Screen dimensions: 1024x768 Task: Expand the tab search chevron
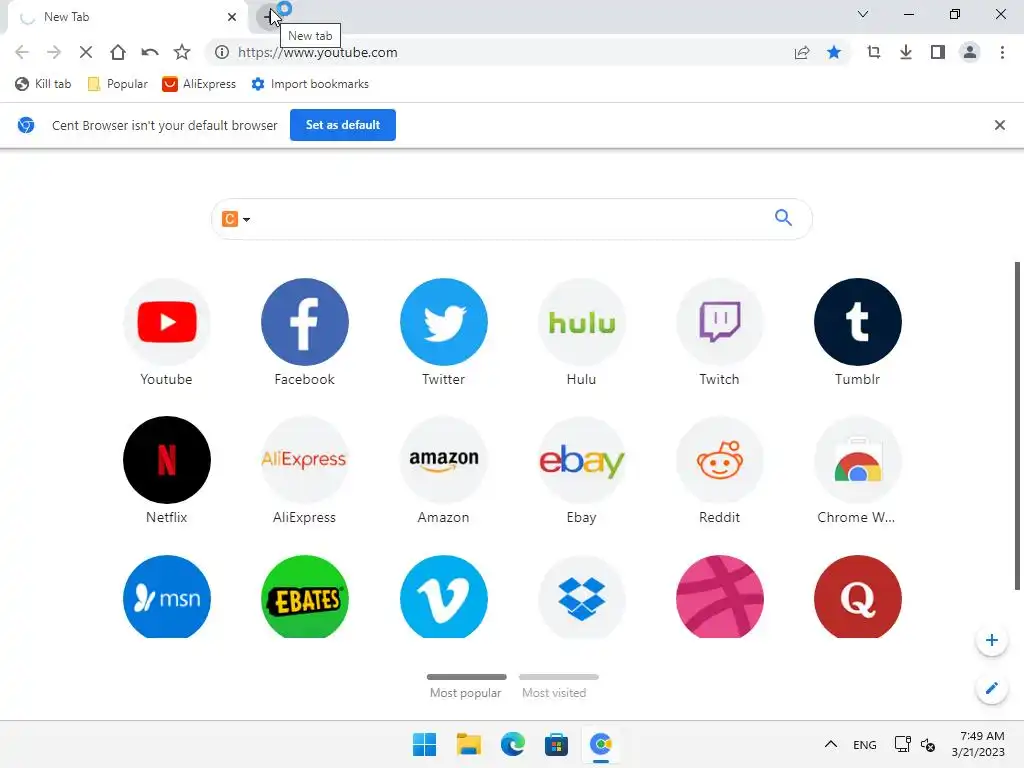coord(863,14)
